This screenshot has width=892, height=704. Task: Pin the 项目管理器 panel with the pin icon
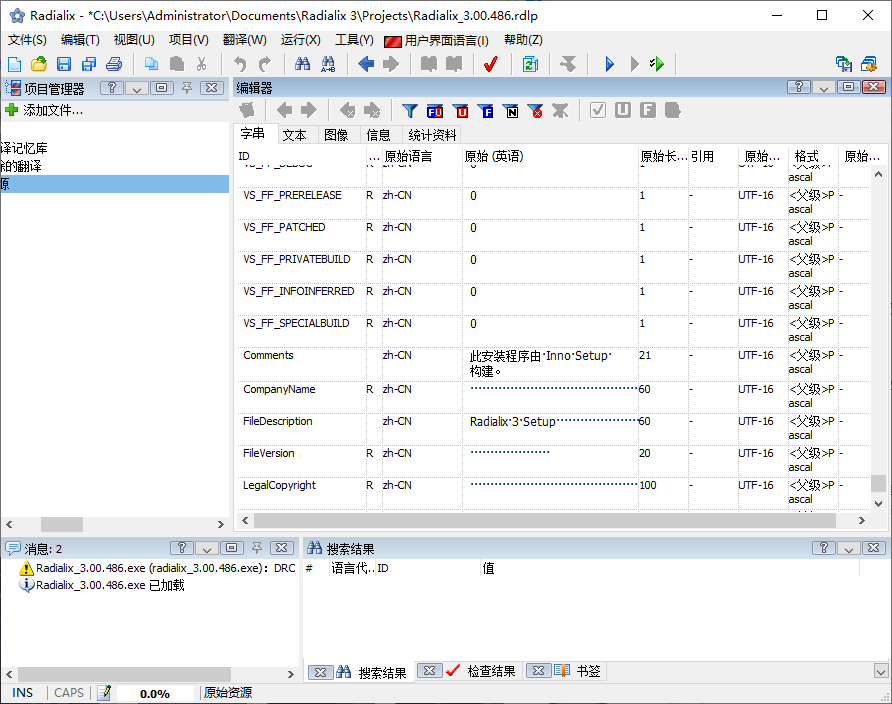pyautogui.click(x=185, y=88)
